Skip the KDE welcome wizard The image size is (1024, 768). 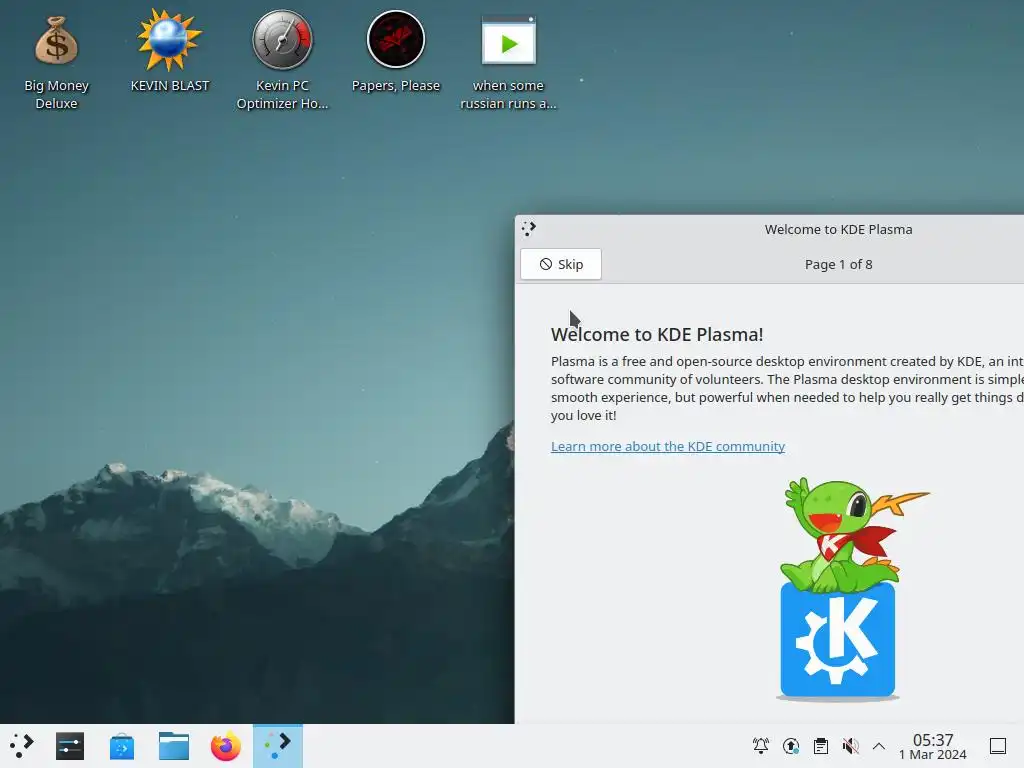pyautogui.click(x=561, y=264)
